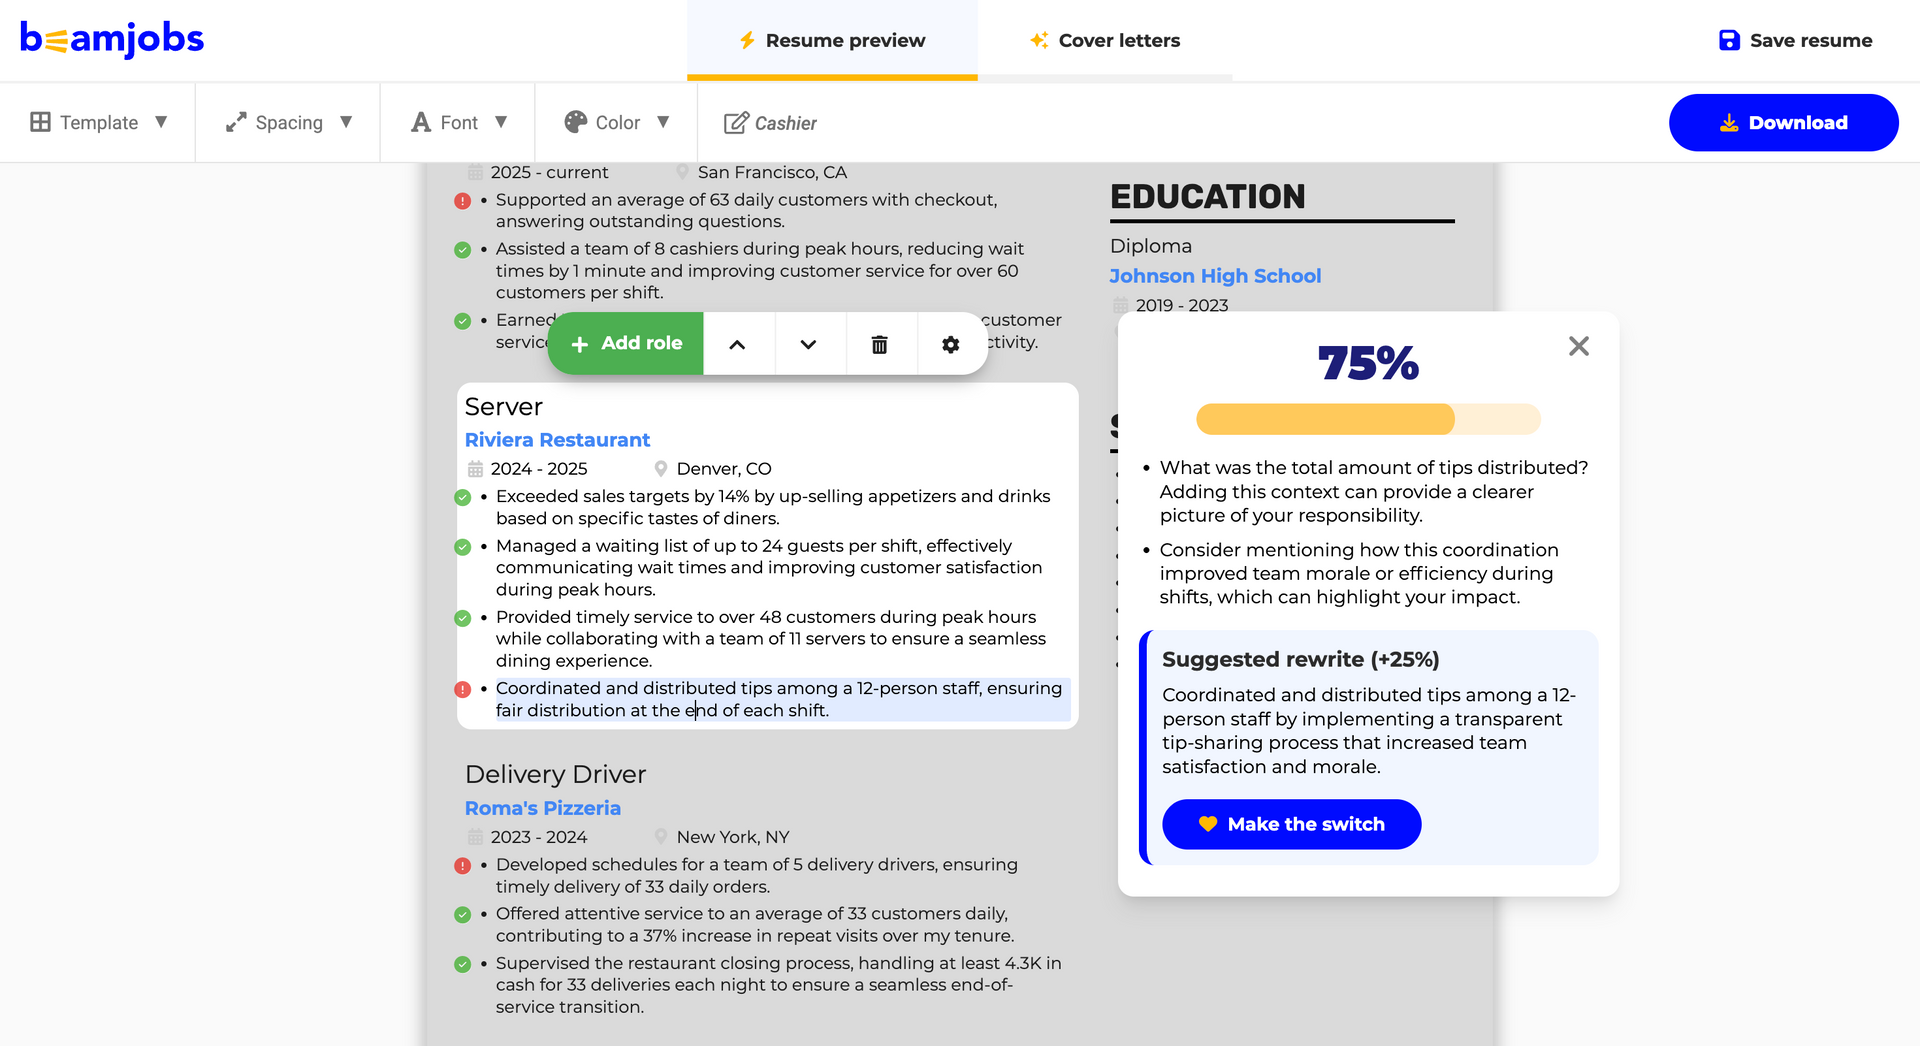The image size is (1920, 1046).
Task: Click green check for 8 cashiers bullet
Action: point(462,250)
